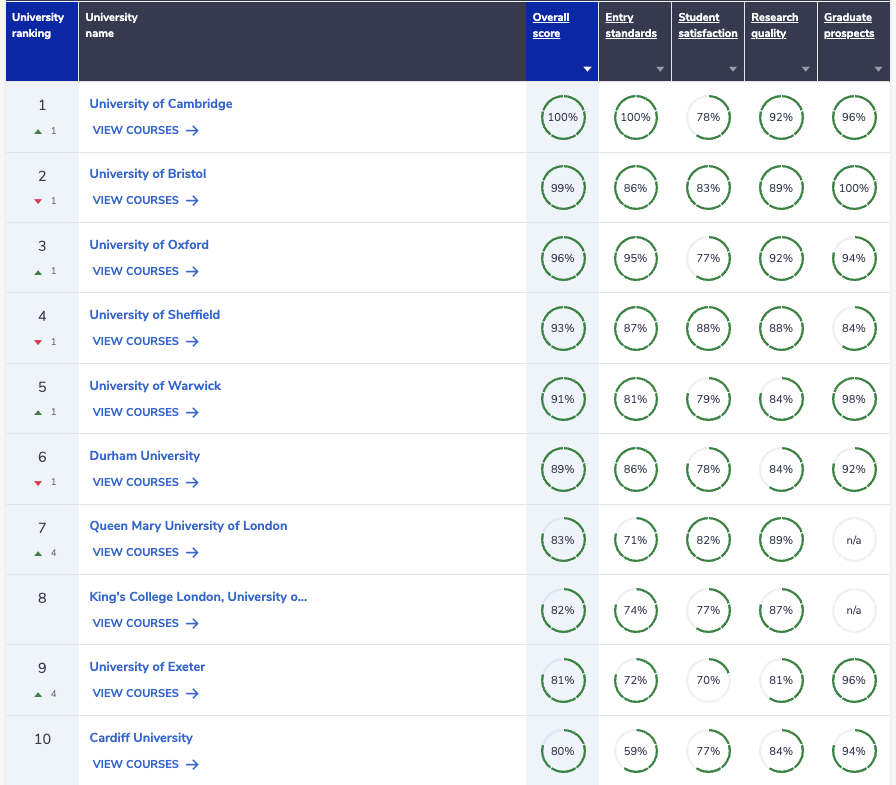
Task: View courses for University of Bristol
Action: point(145,201)
